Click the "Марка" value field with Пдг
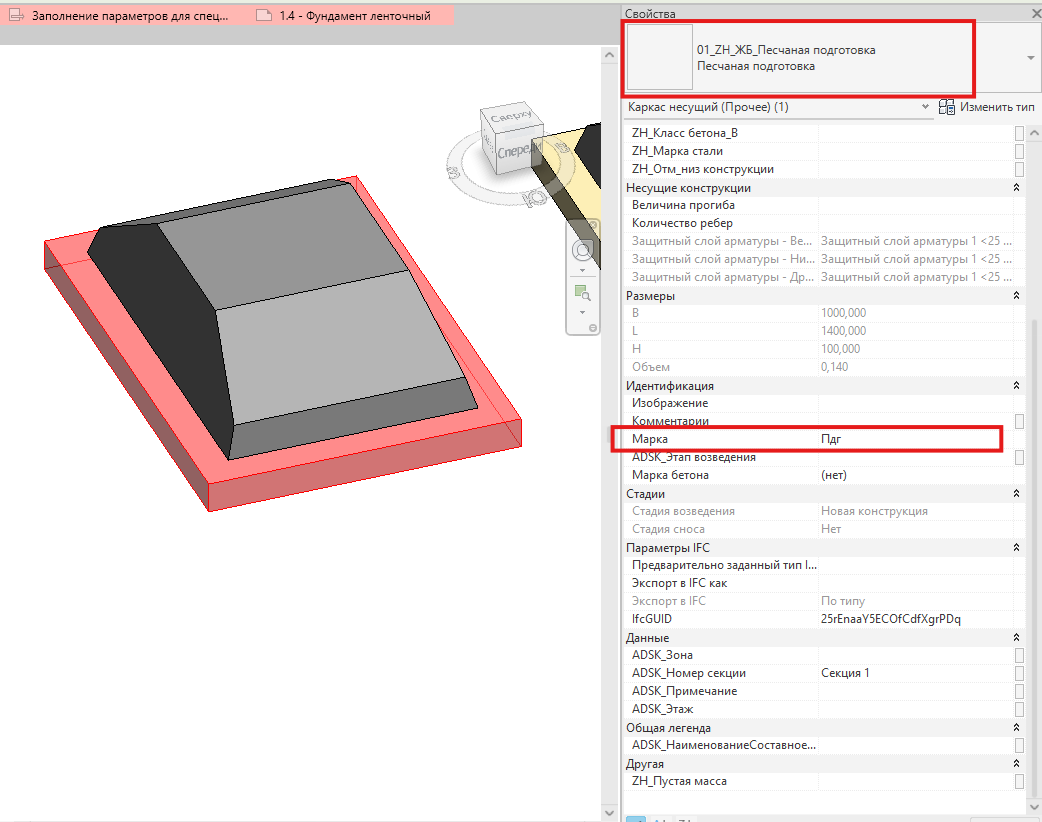The image size is (1042, 822). (910, 439)
